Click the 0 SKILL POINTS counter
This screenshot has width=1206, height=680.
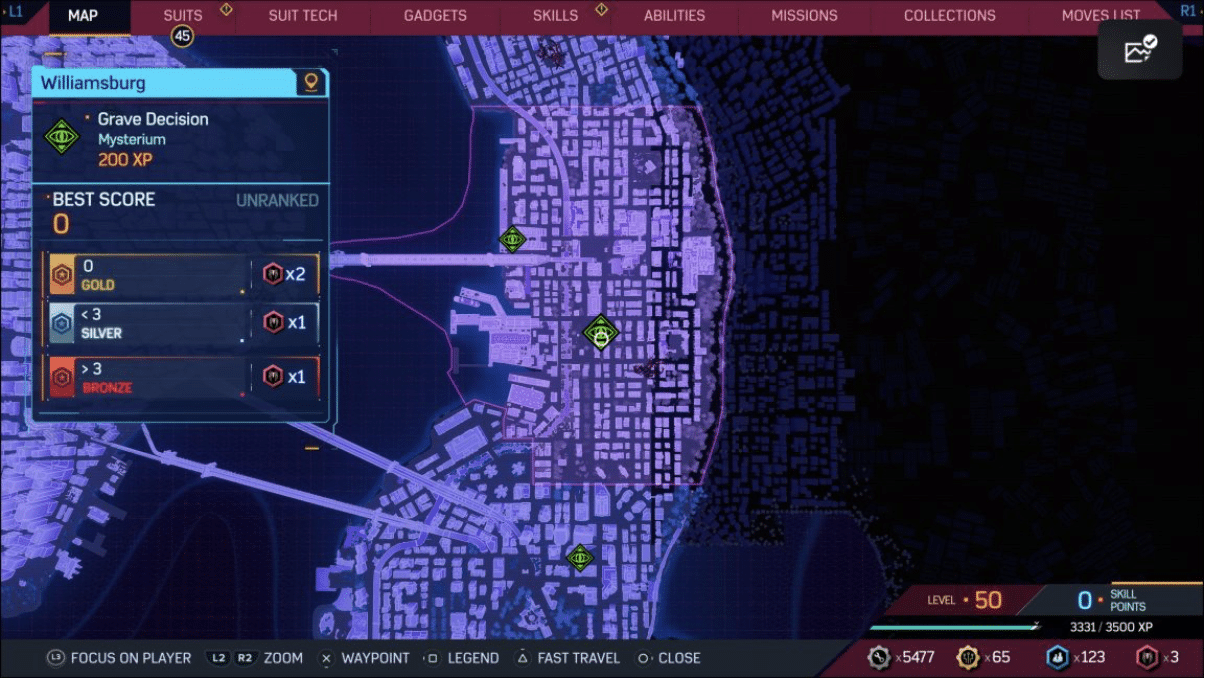[x=1111, y=600]
